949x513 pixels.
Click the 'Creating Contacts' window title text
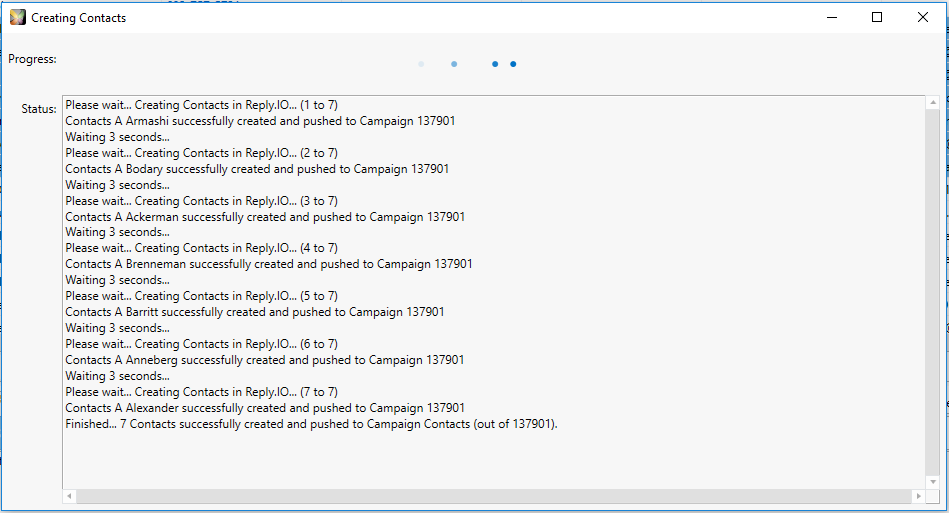(x=79, y=18)
